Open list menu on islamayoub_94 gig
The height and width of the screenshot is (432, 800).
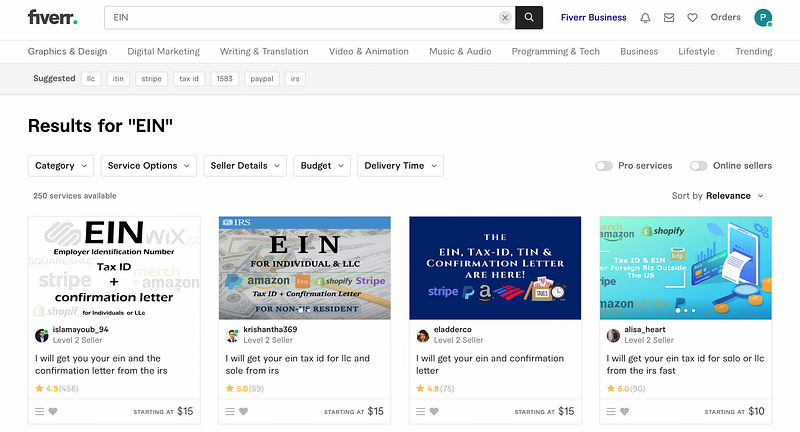tap(39, 411)
